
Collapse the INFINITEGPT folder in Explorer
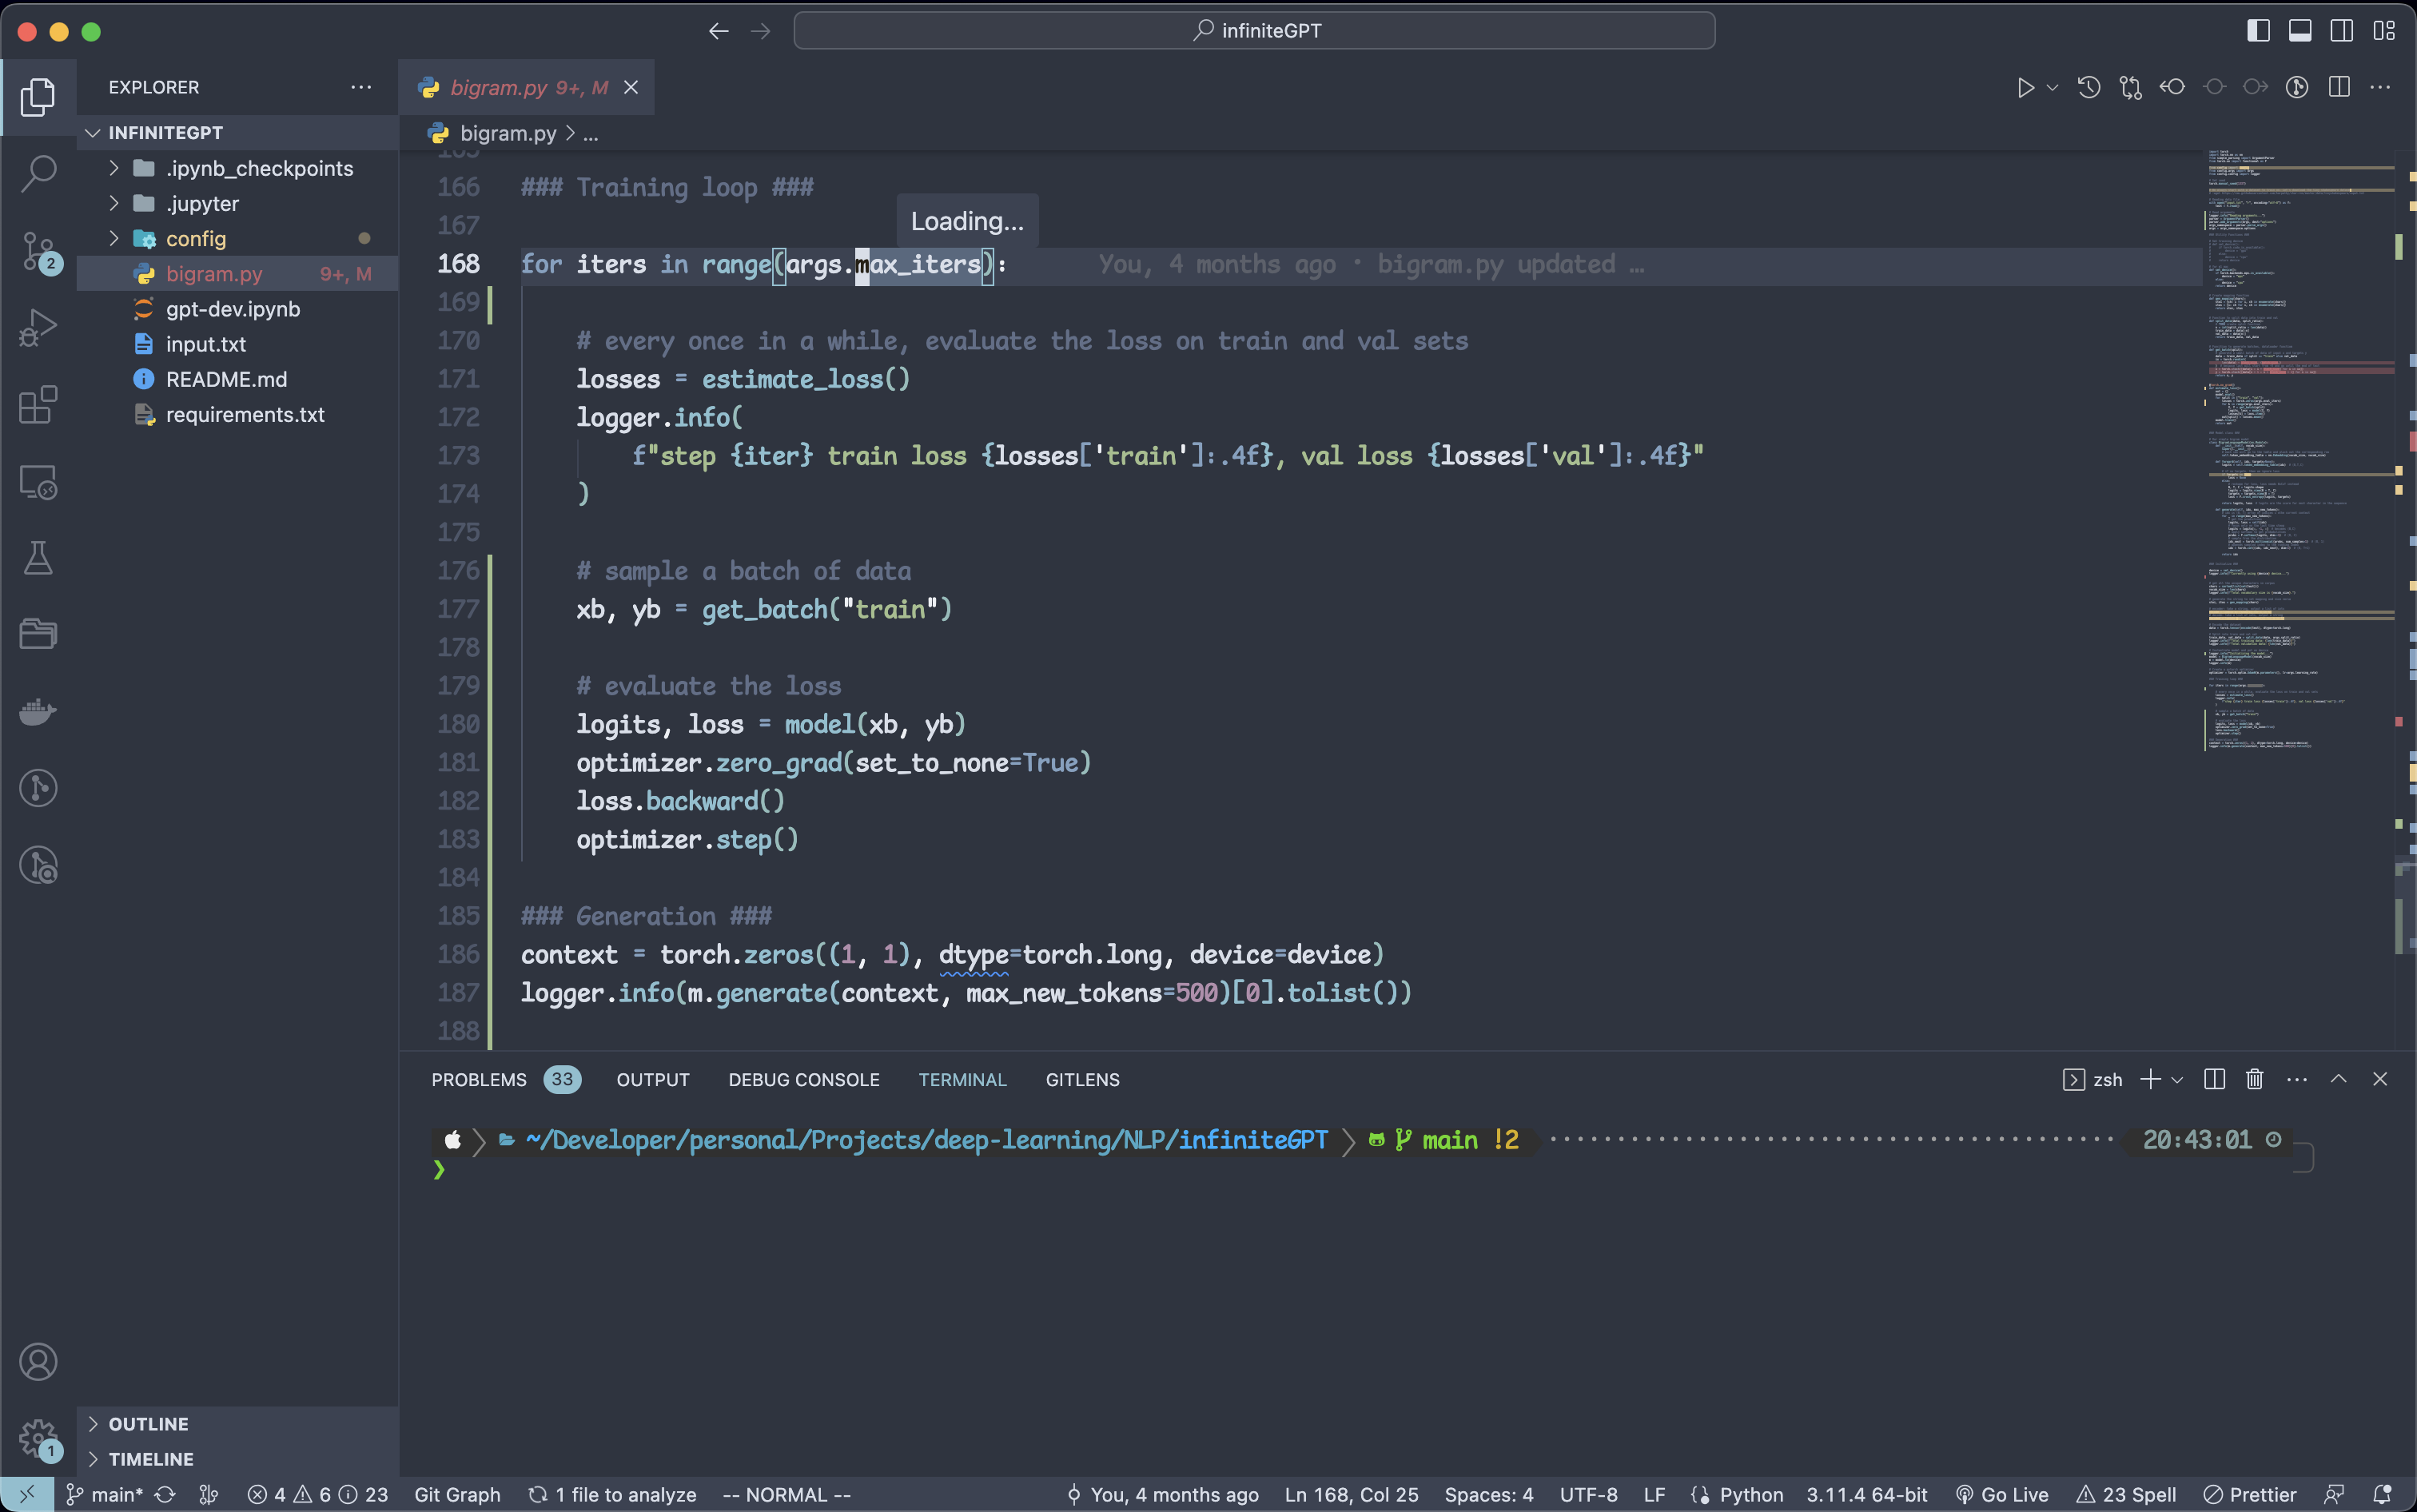[x=93, y=131]
